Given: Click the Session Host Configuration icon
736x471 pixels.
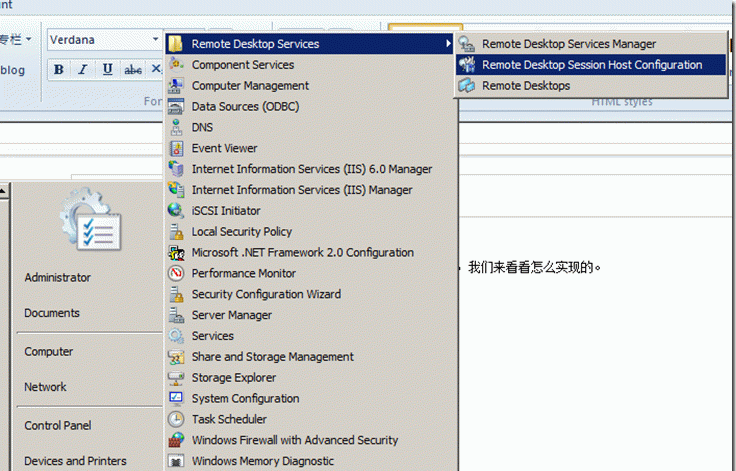Looking at the screenshot, I should [467, 64].
